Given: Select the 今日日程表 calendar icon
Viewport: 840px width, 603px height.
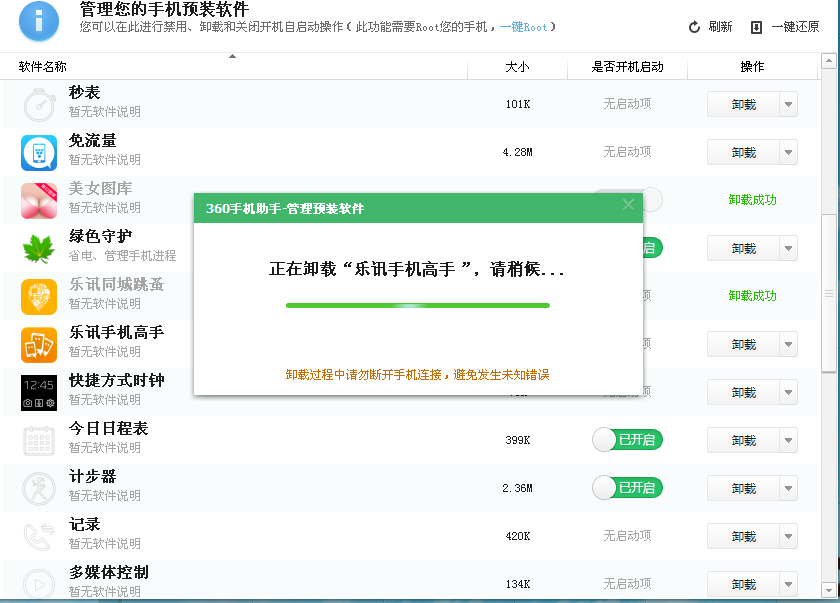Looking at the screenshot, I should pos(39,441).
